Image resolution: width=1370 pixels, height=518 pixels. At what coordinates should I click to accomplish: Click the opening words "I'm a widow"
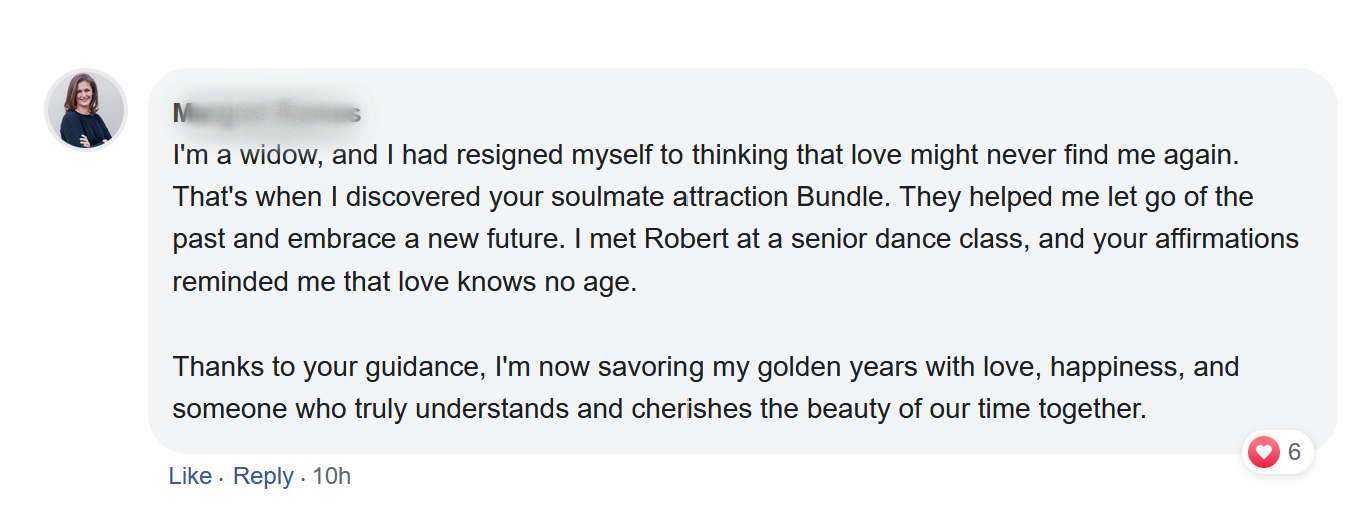tap(245, 156)
